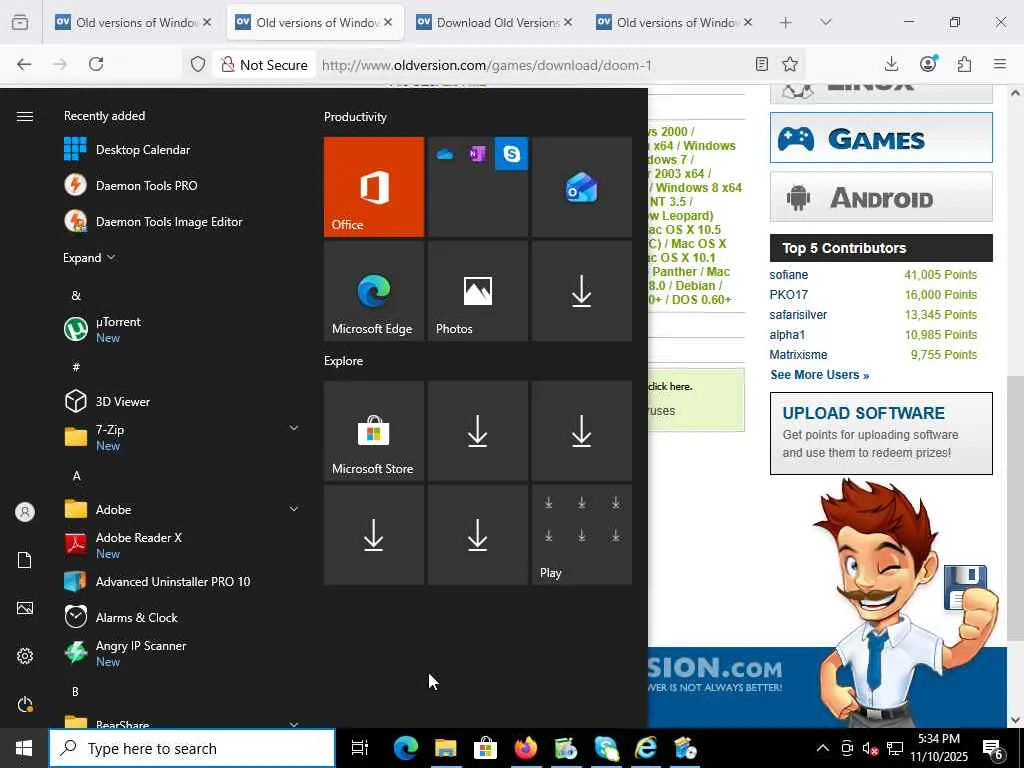Open the Android category banner
This screenshot has width=1024, height=768.
tap(881, 197)
